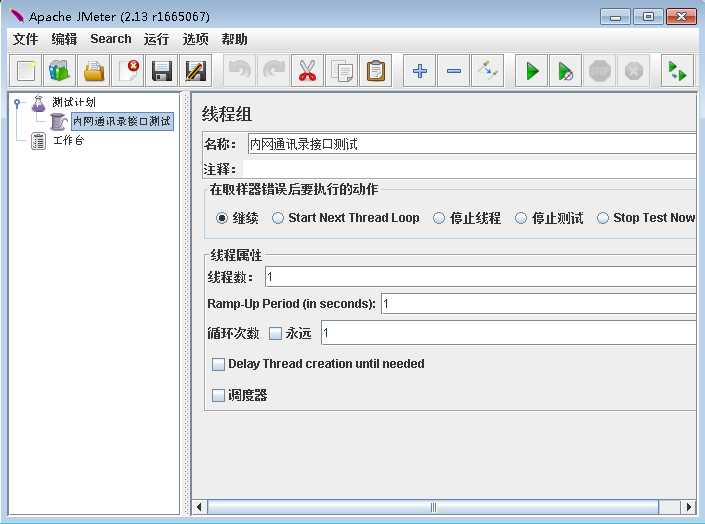705x524 pixels.
Task: Click the 注释 comments input field
Action: [470, 169]
